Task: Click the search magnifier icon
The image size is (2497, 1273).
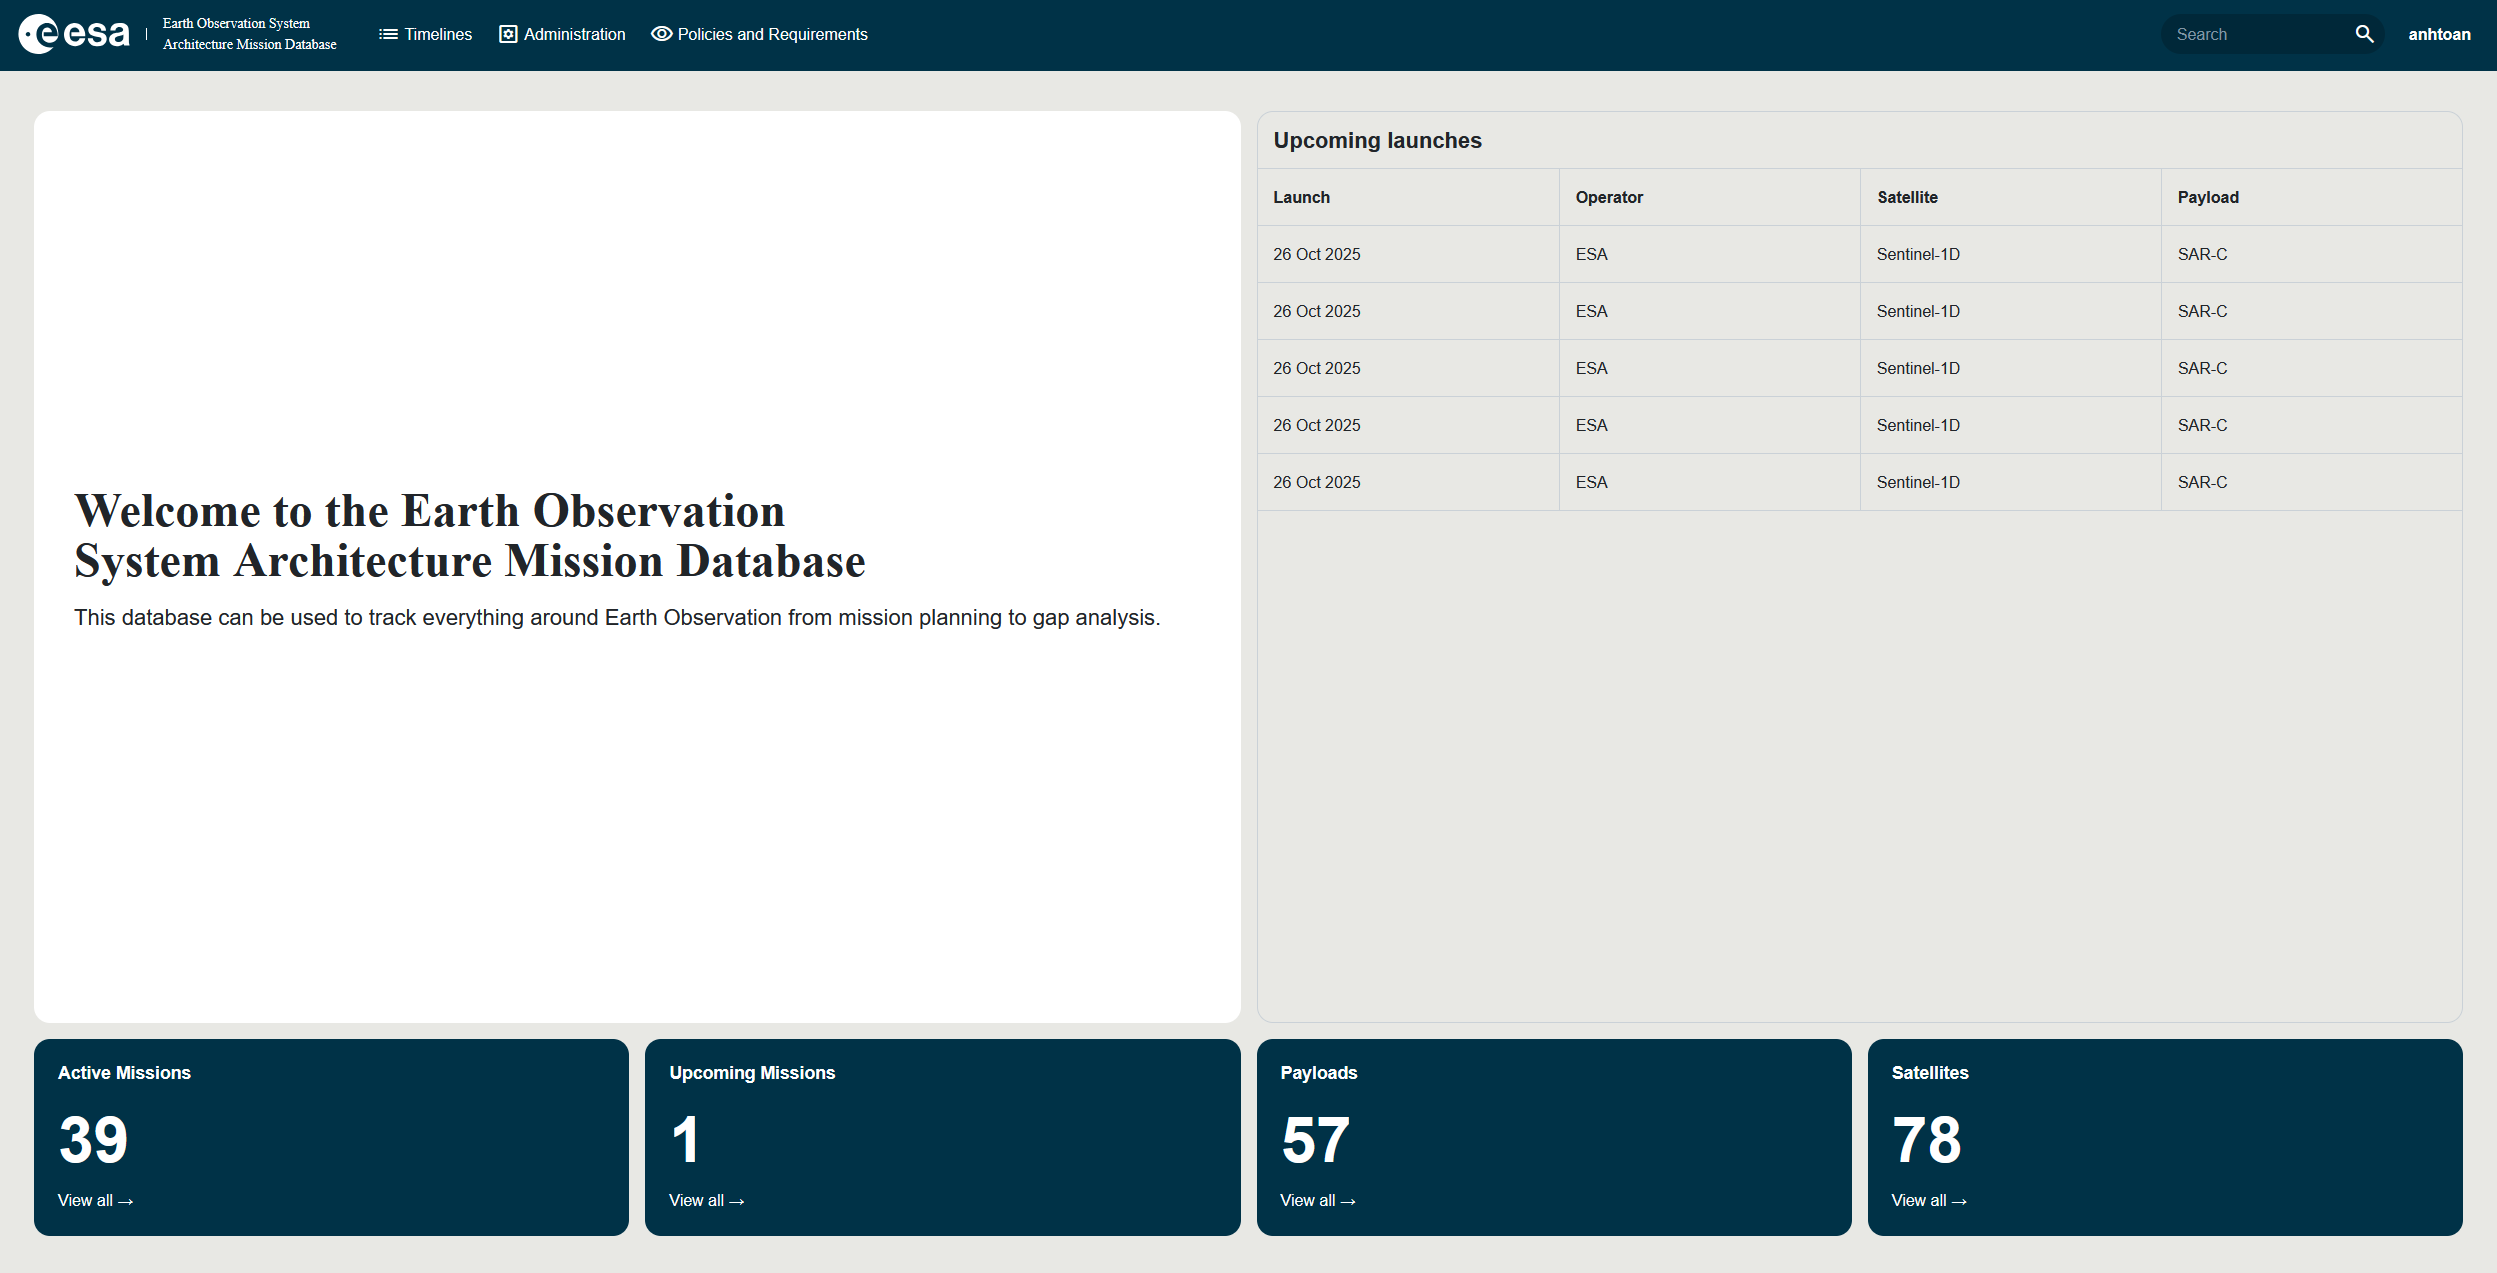Action: 2364,34
